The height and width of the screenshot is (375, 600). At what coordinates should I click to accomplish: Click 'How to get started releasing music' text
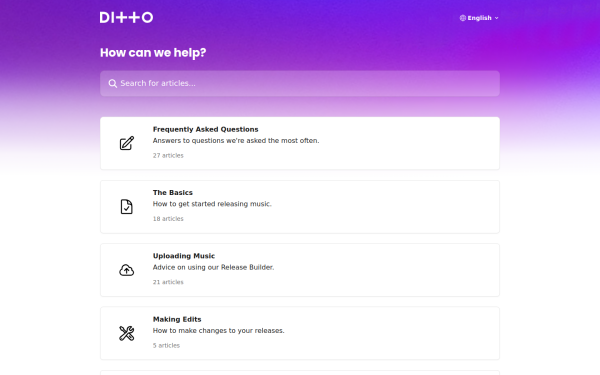[x=212, y=204]
